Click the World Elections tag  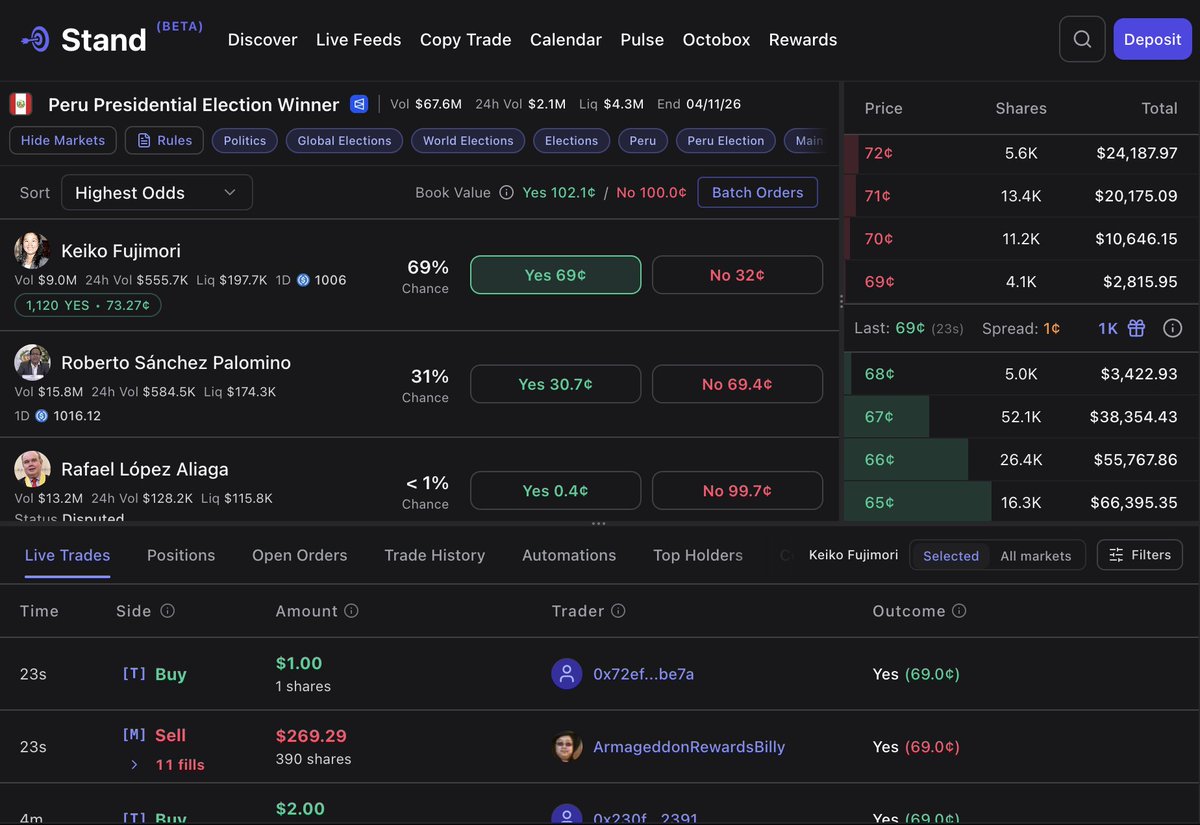tap(468, 141)
